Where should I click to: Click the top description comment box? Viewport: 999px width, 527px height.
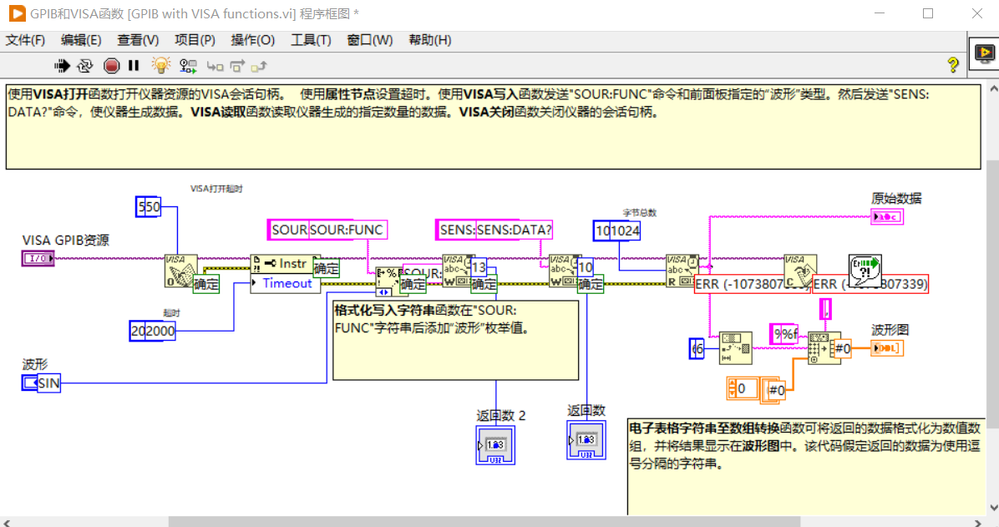[x=493, y=127]
